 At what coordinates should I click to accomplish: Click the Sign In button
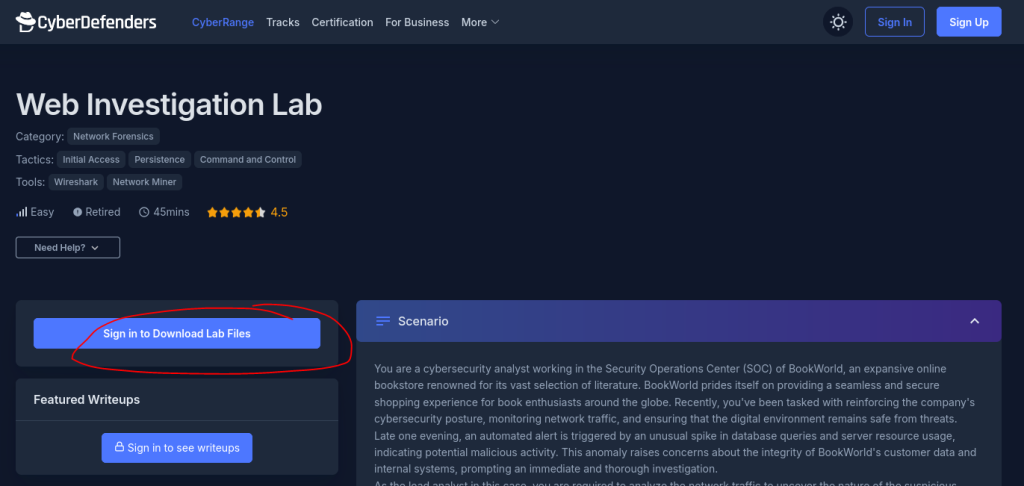tap(894, 22)
